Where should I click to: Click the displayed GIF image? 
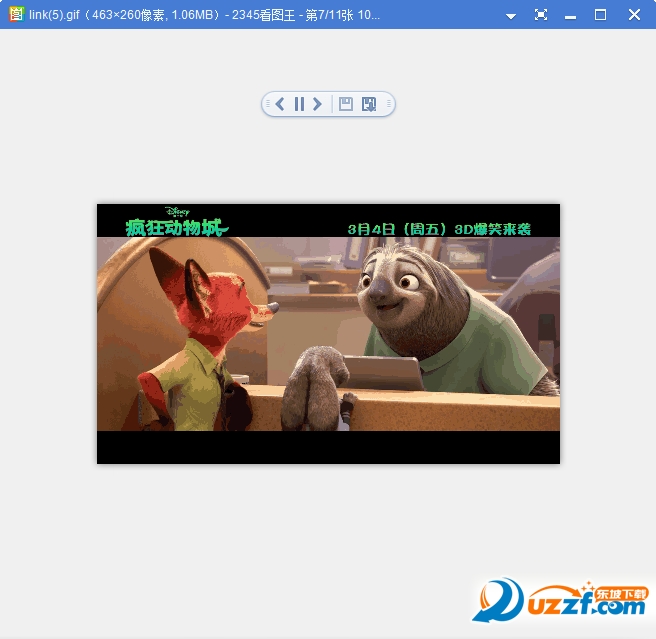(328, 334)
